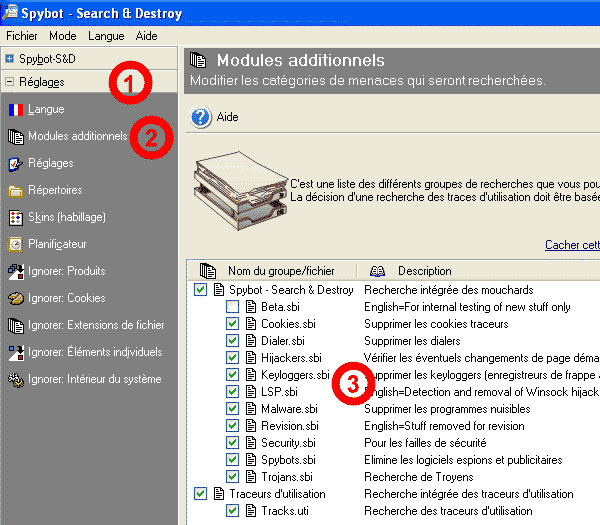Open the Mode menu
The height and width of the screenshot is (525, 600).
coord(63,36)
